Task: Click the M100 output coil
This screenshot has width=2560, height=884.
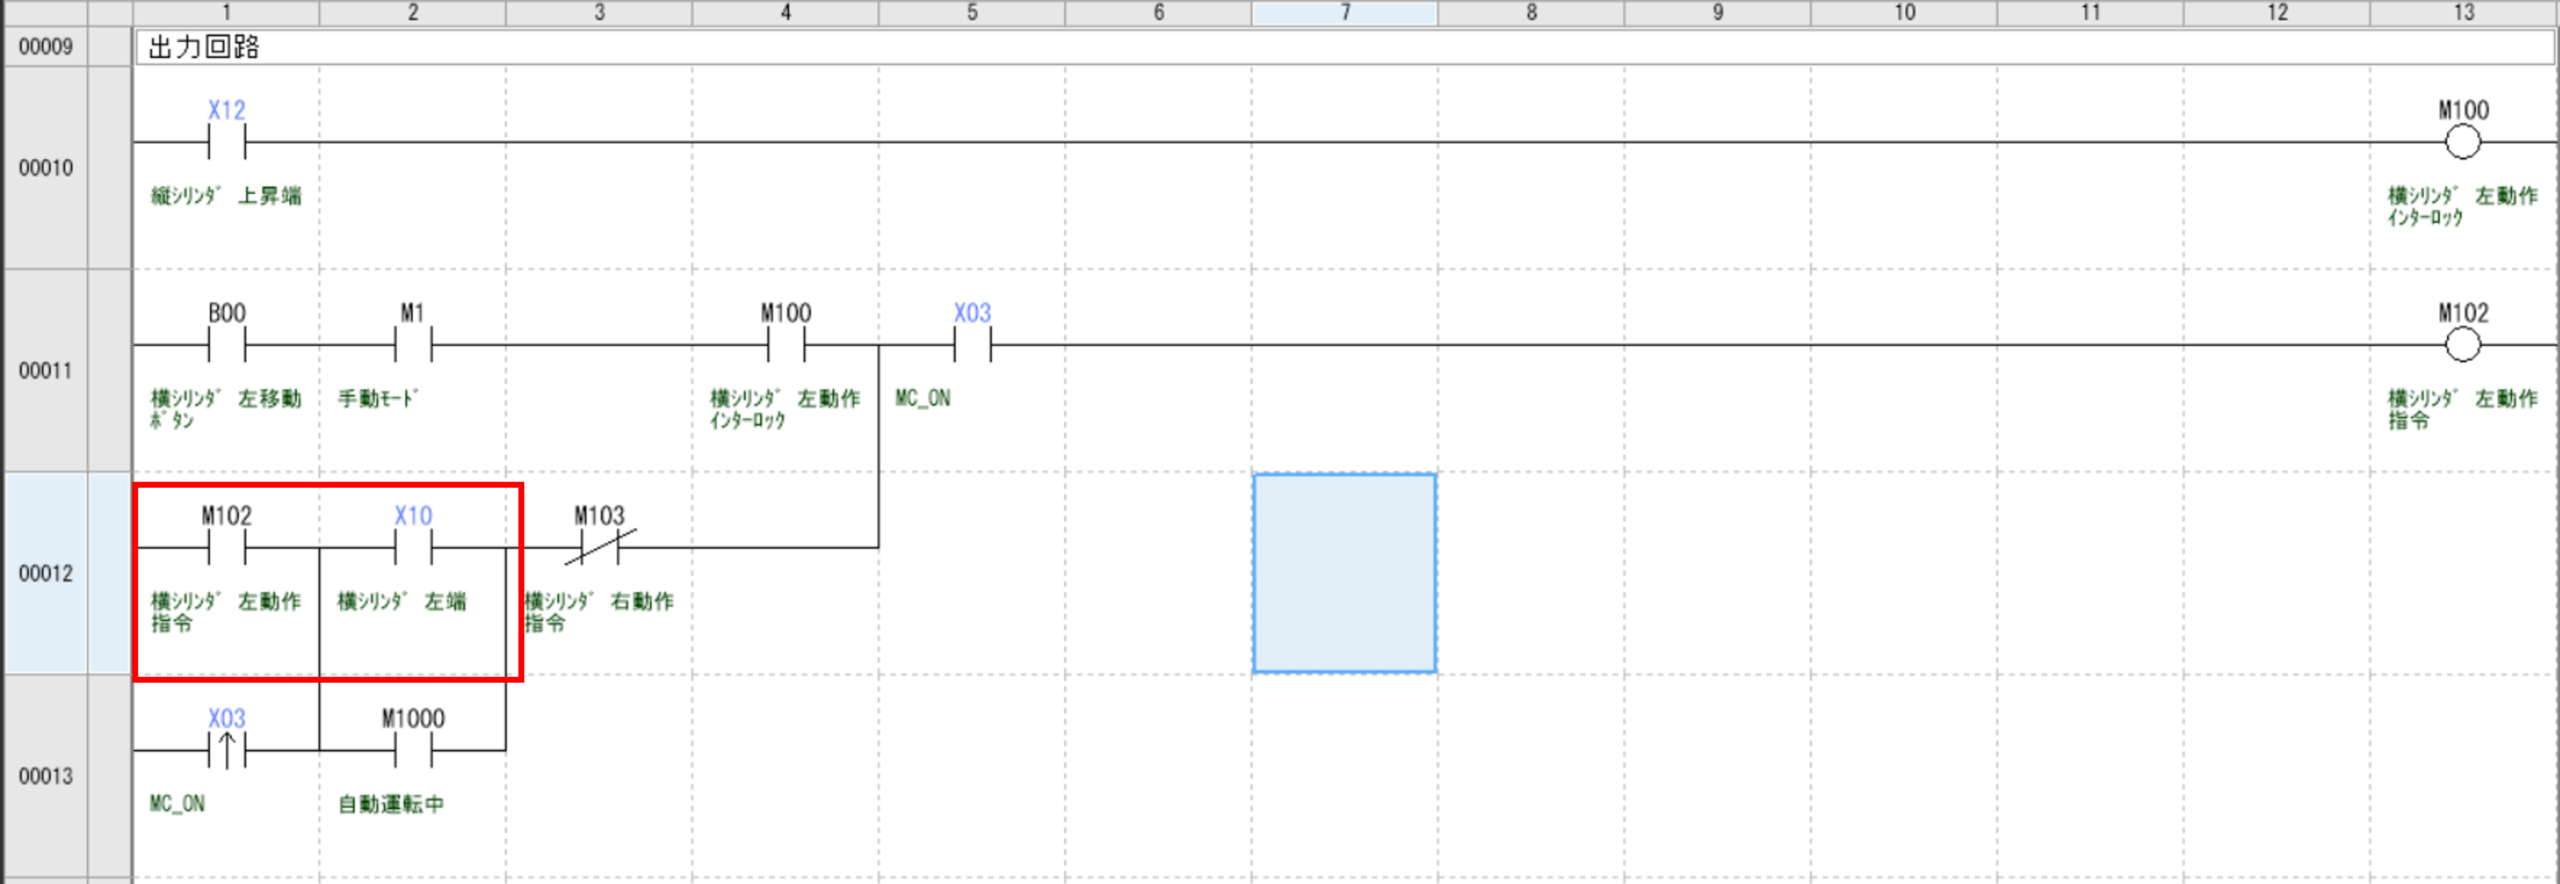Action: (2462, 142)
